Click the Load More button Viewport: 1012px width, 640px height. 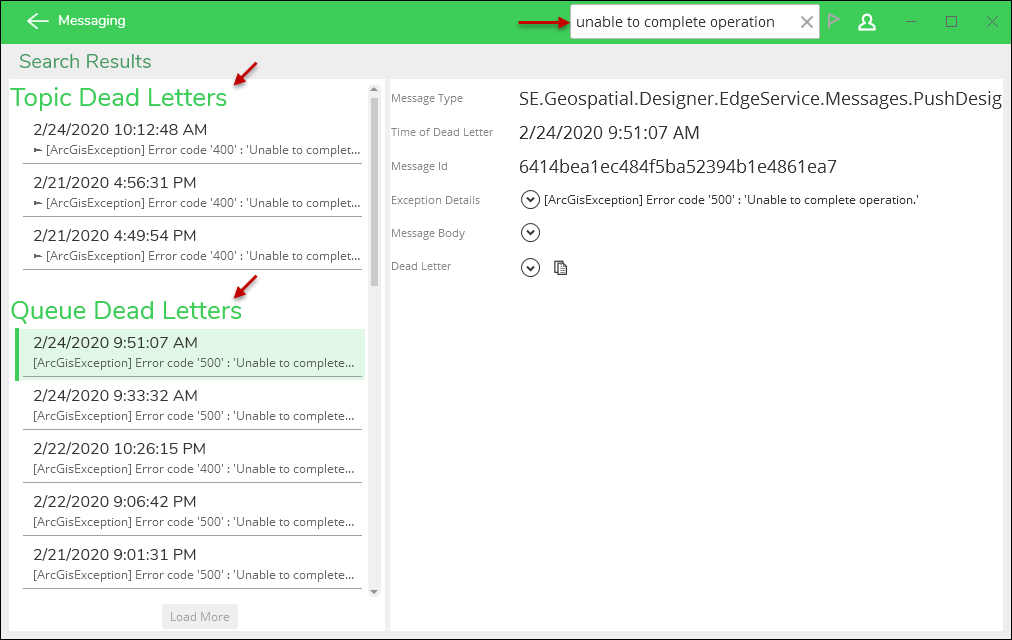tap(199, 616)
